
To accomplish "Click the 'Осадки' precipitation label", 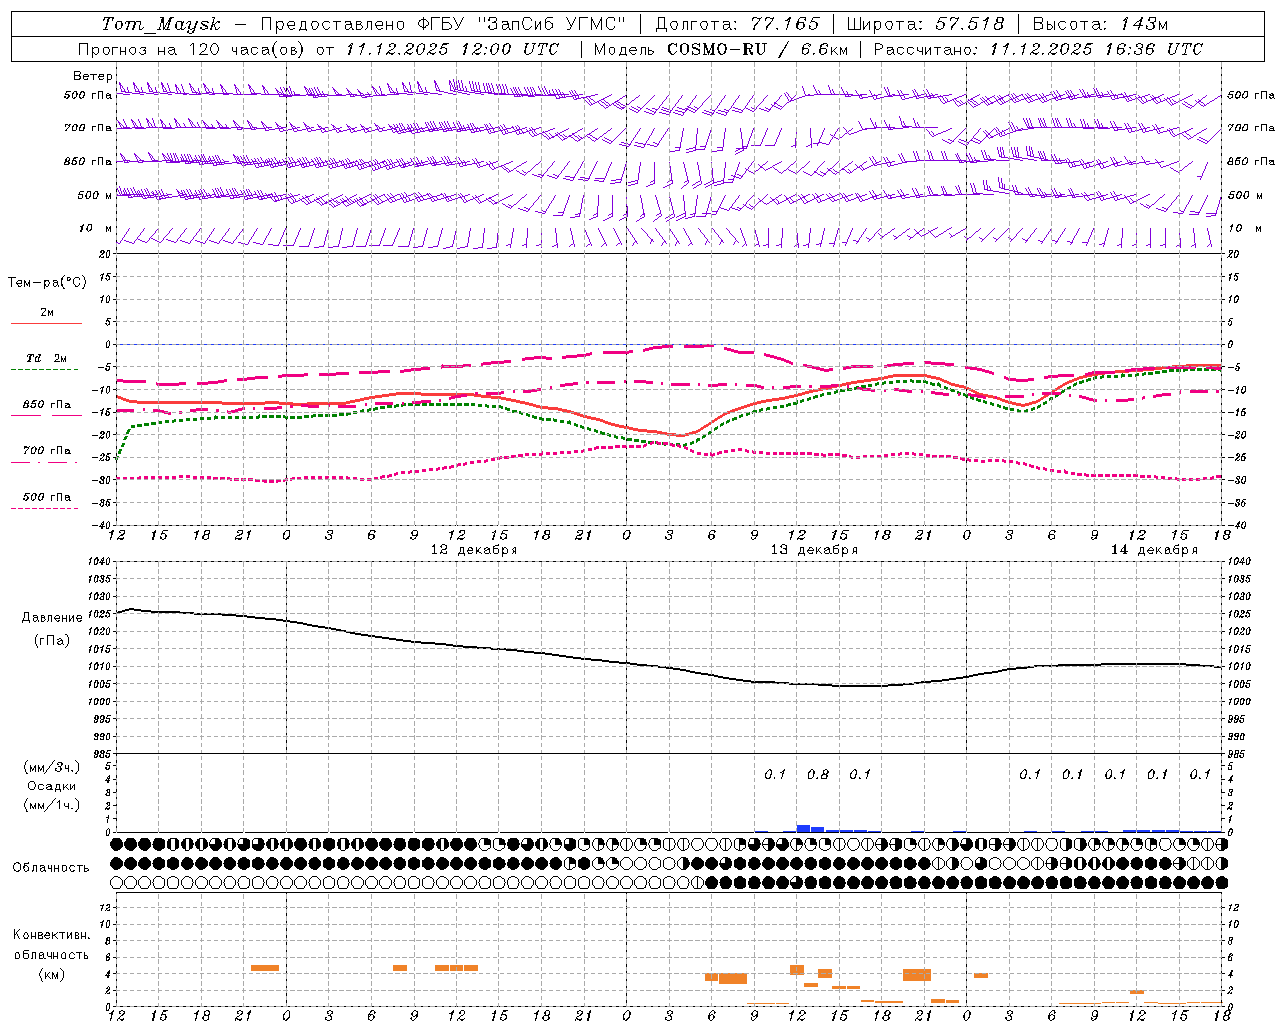I will tap(52, 786).
